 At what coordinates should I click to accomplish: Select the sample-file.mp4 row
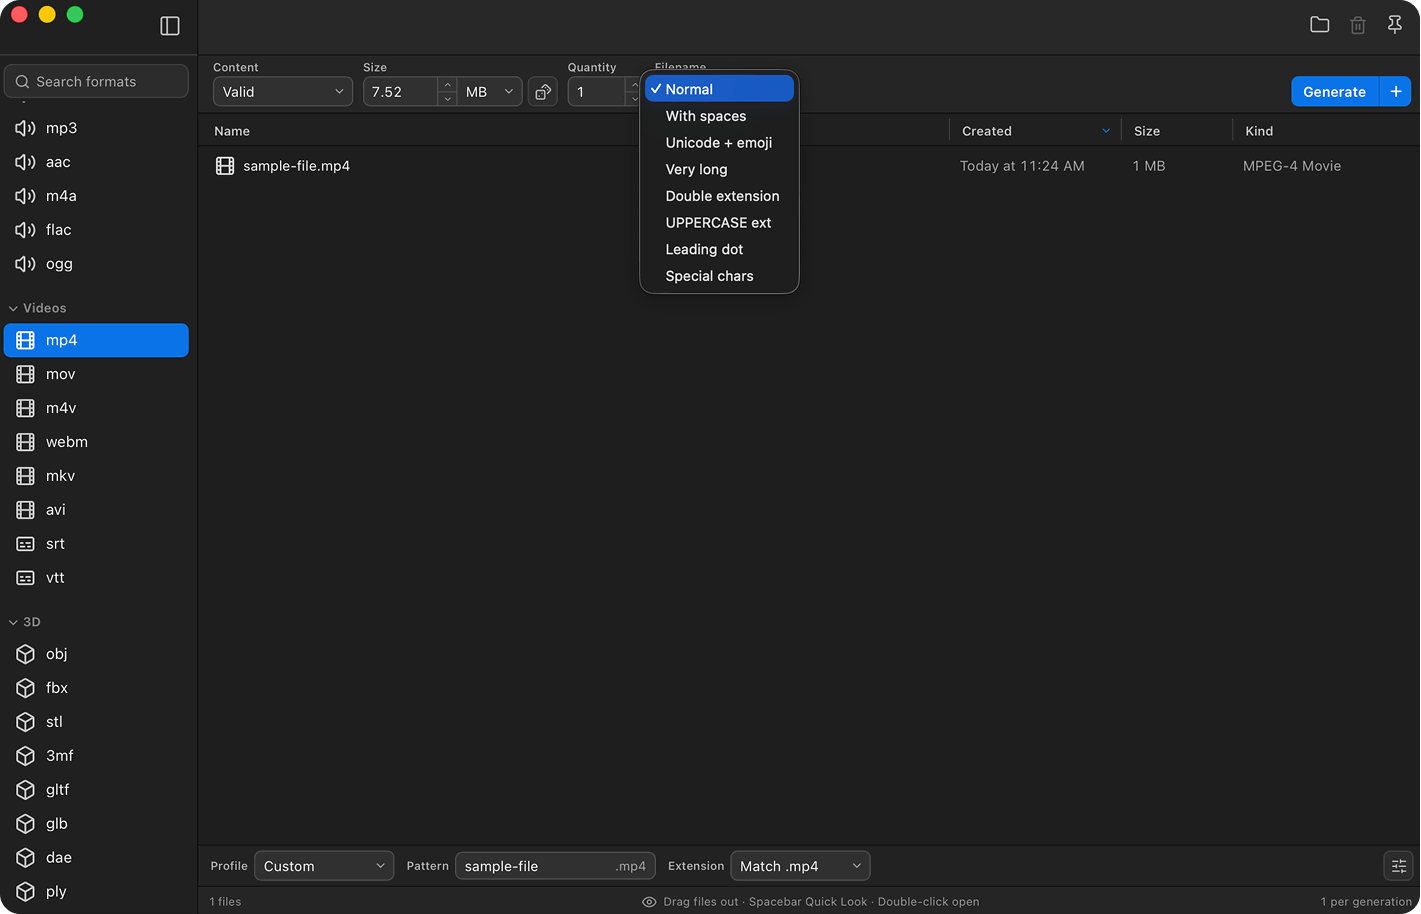[808, 166]
